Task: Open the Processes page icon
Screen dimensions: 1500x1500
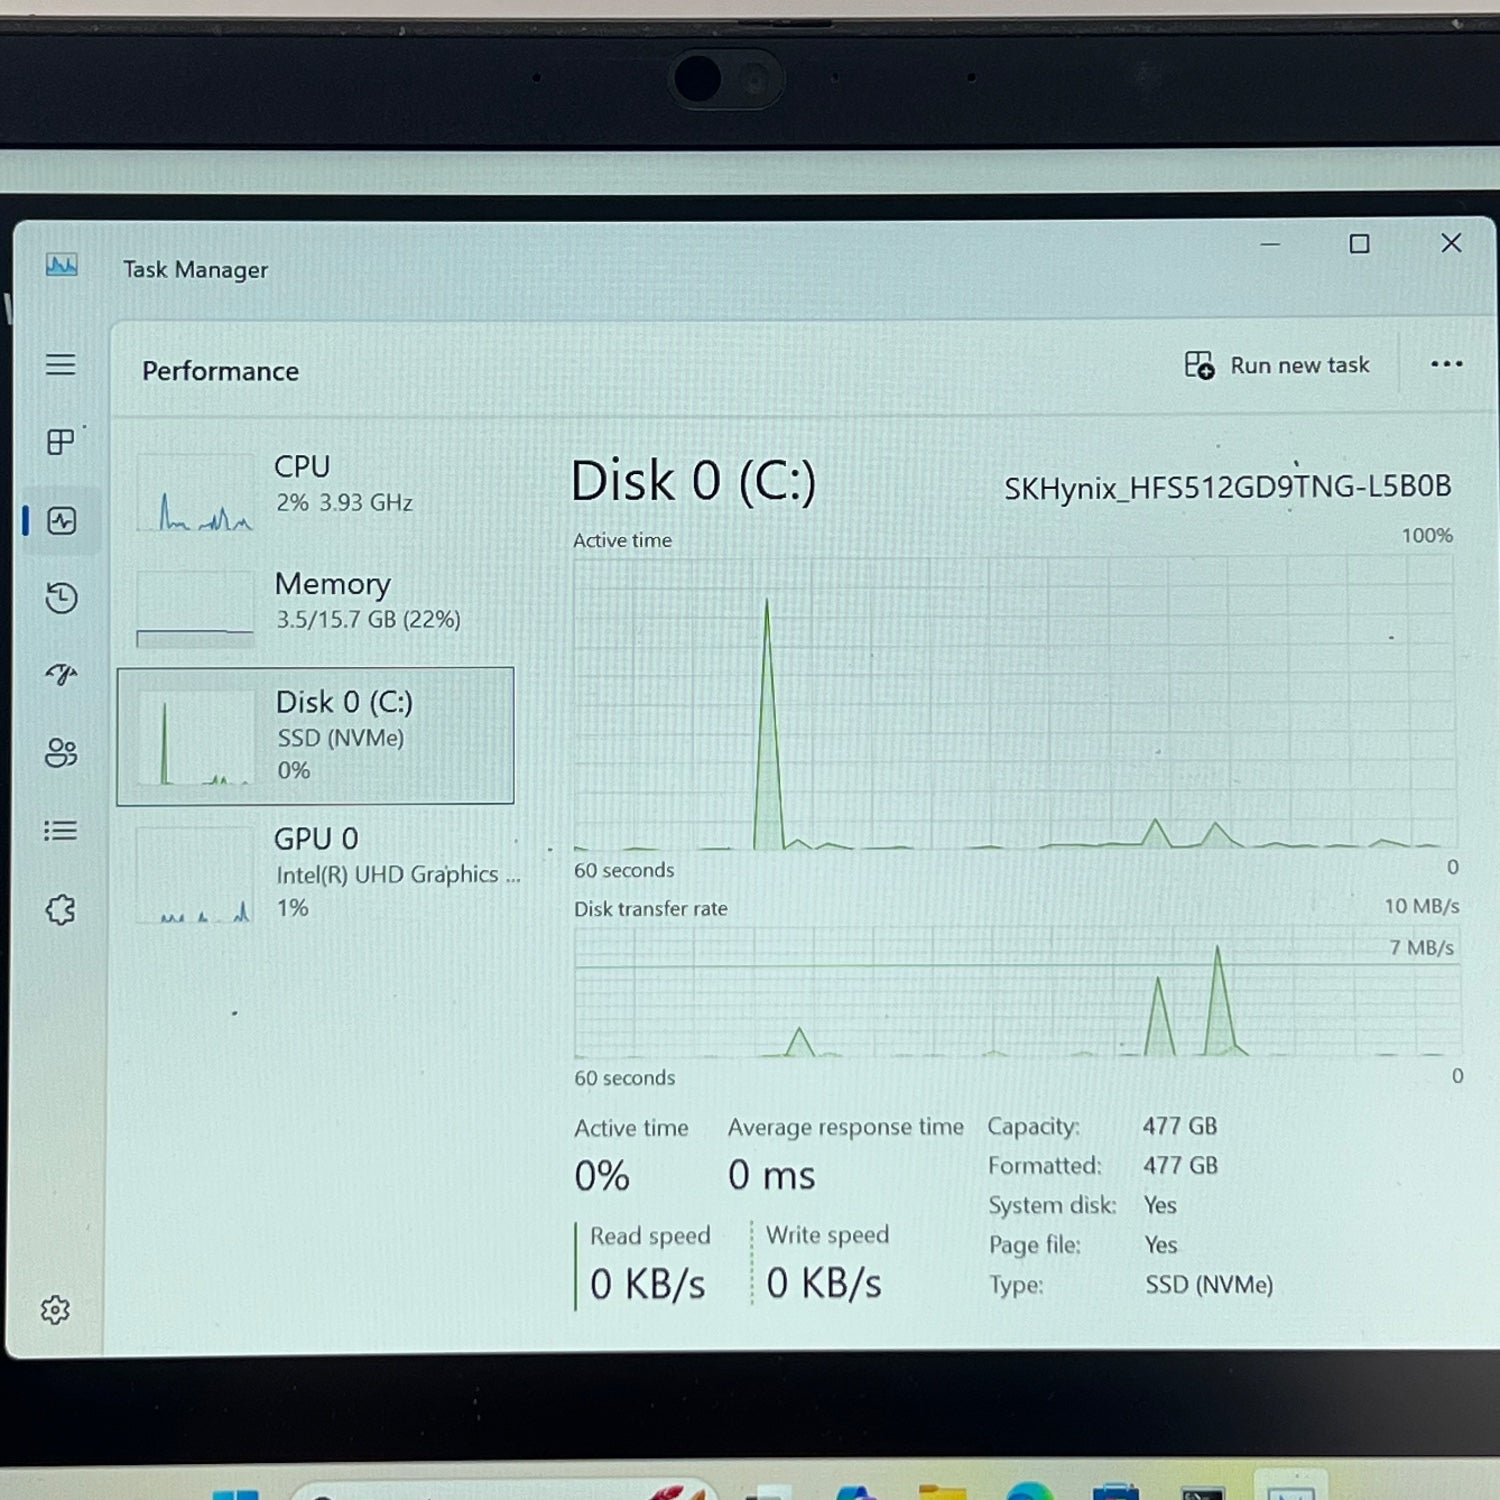Action: pos(61,442)
